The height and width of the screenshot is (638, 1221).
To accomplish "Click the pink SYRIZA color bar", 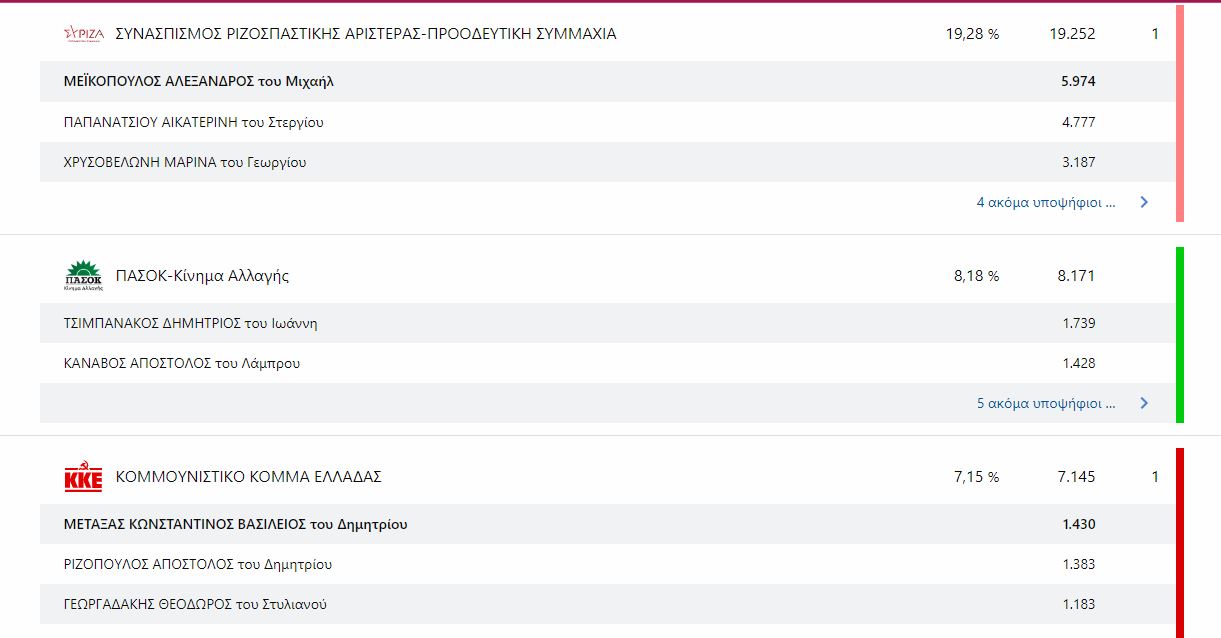I will click(x=1180, y=113).
